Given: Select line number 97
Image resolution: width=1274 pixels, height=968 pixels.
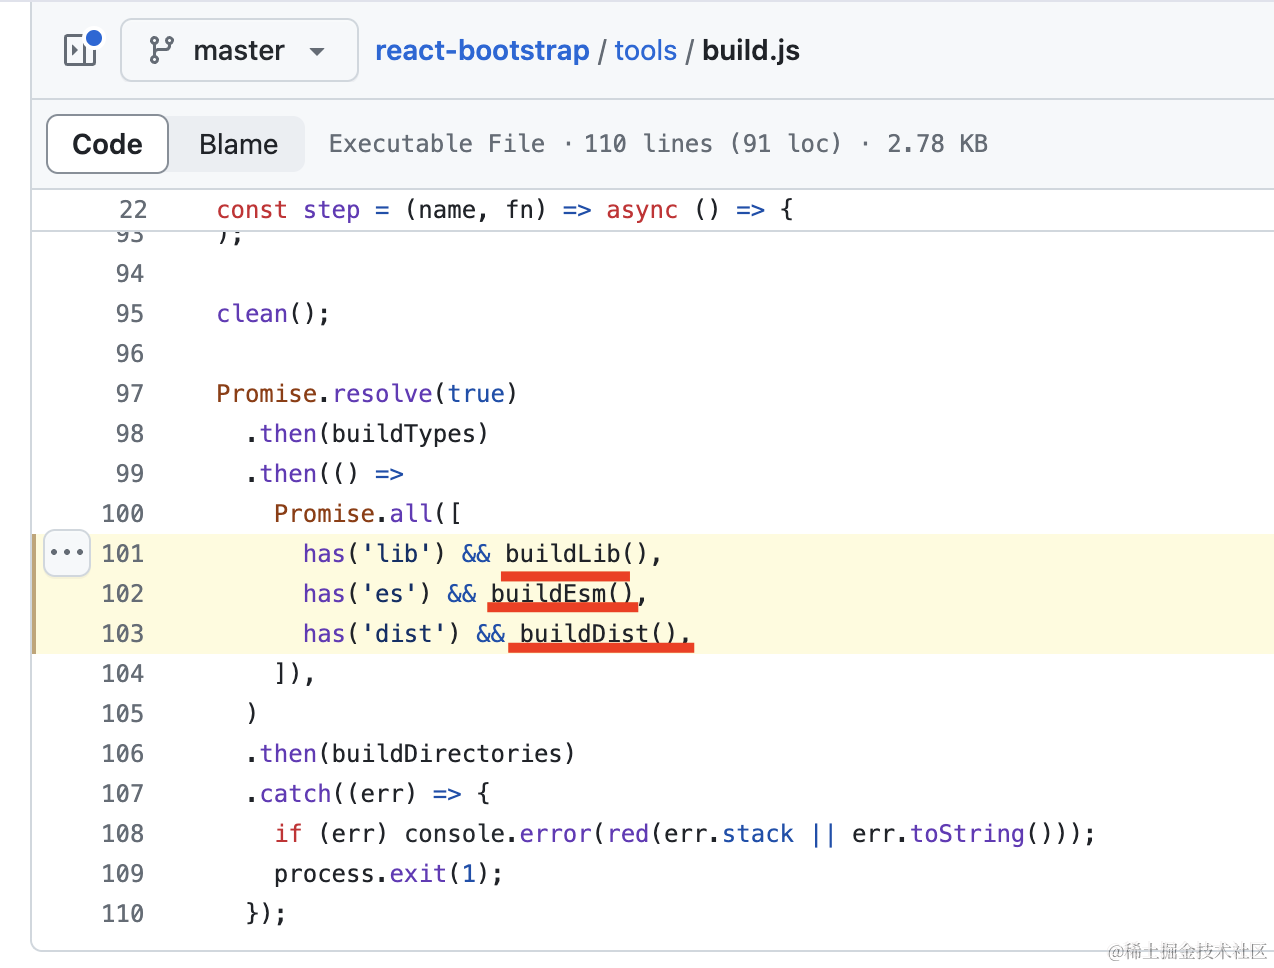Looking at the screenshot, I should click(x=130, y=394).
